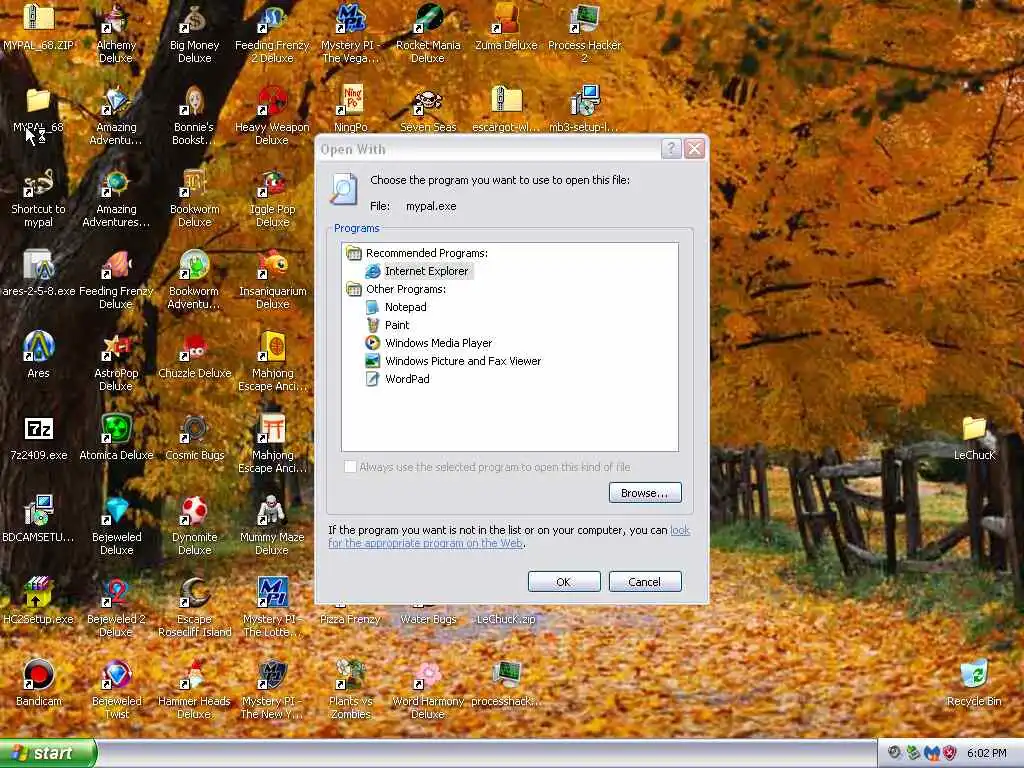Click the red shield tray icon

pos(950,753)
